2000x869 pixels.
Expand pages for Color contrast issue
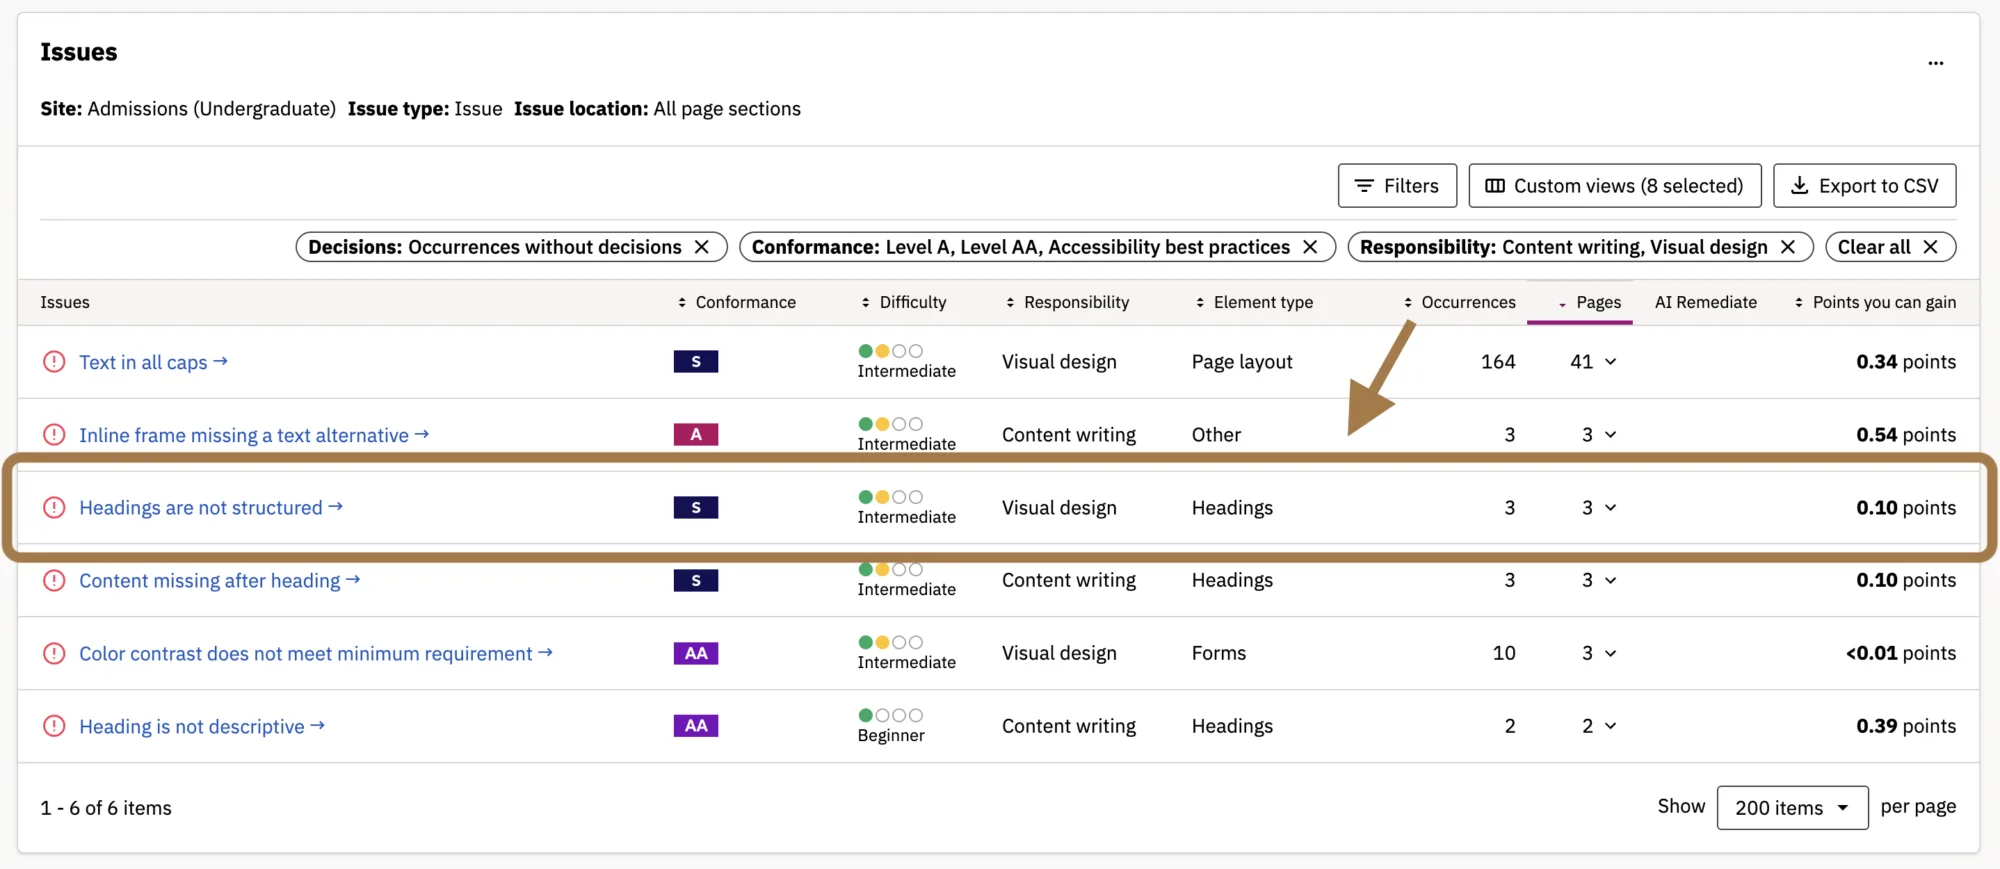click(x=1610, y=654)
